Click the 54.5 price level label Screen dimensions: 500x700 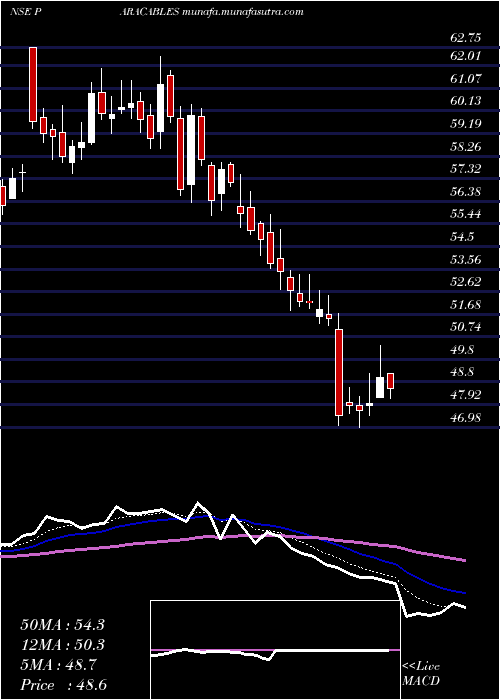point(462,238)
